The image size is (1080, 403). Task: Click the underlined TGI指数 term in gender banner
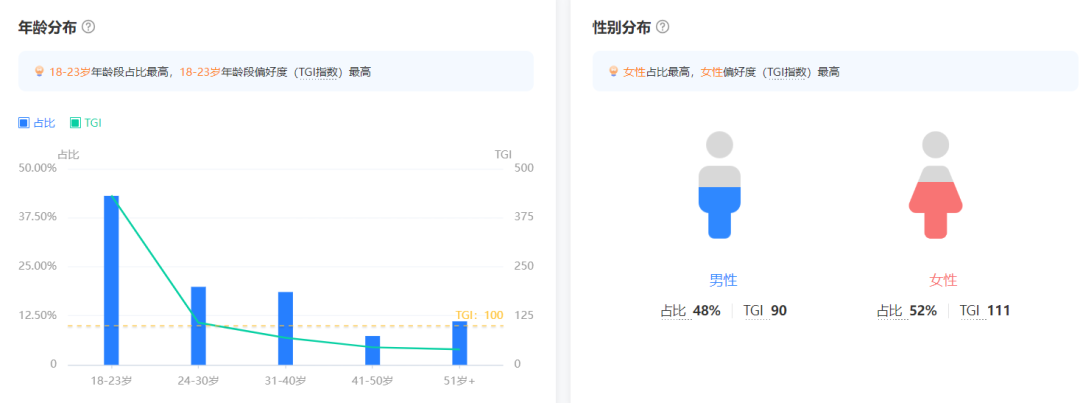click(789, 72)
